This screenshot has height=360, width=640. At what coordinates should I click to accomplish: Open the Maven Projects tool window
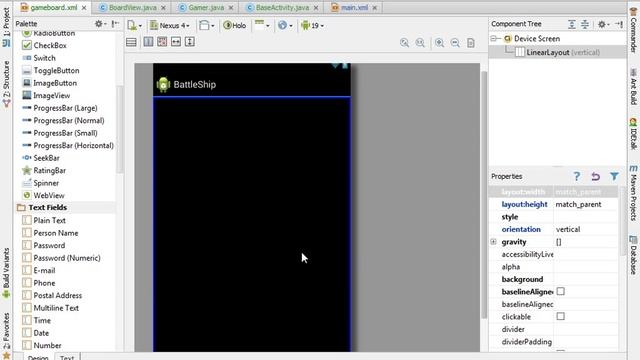(x=633, y=193)
